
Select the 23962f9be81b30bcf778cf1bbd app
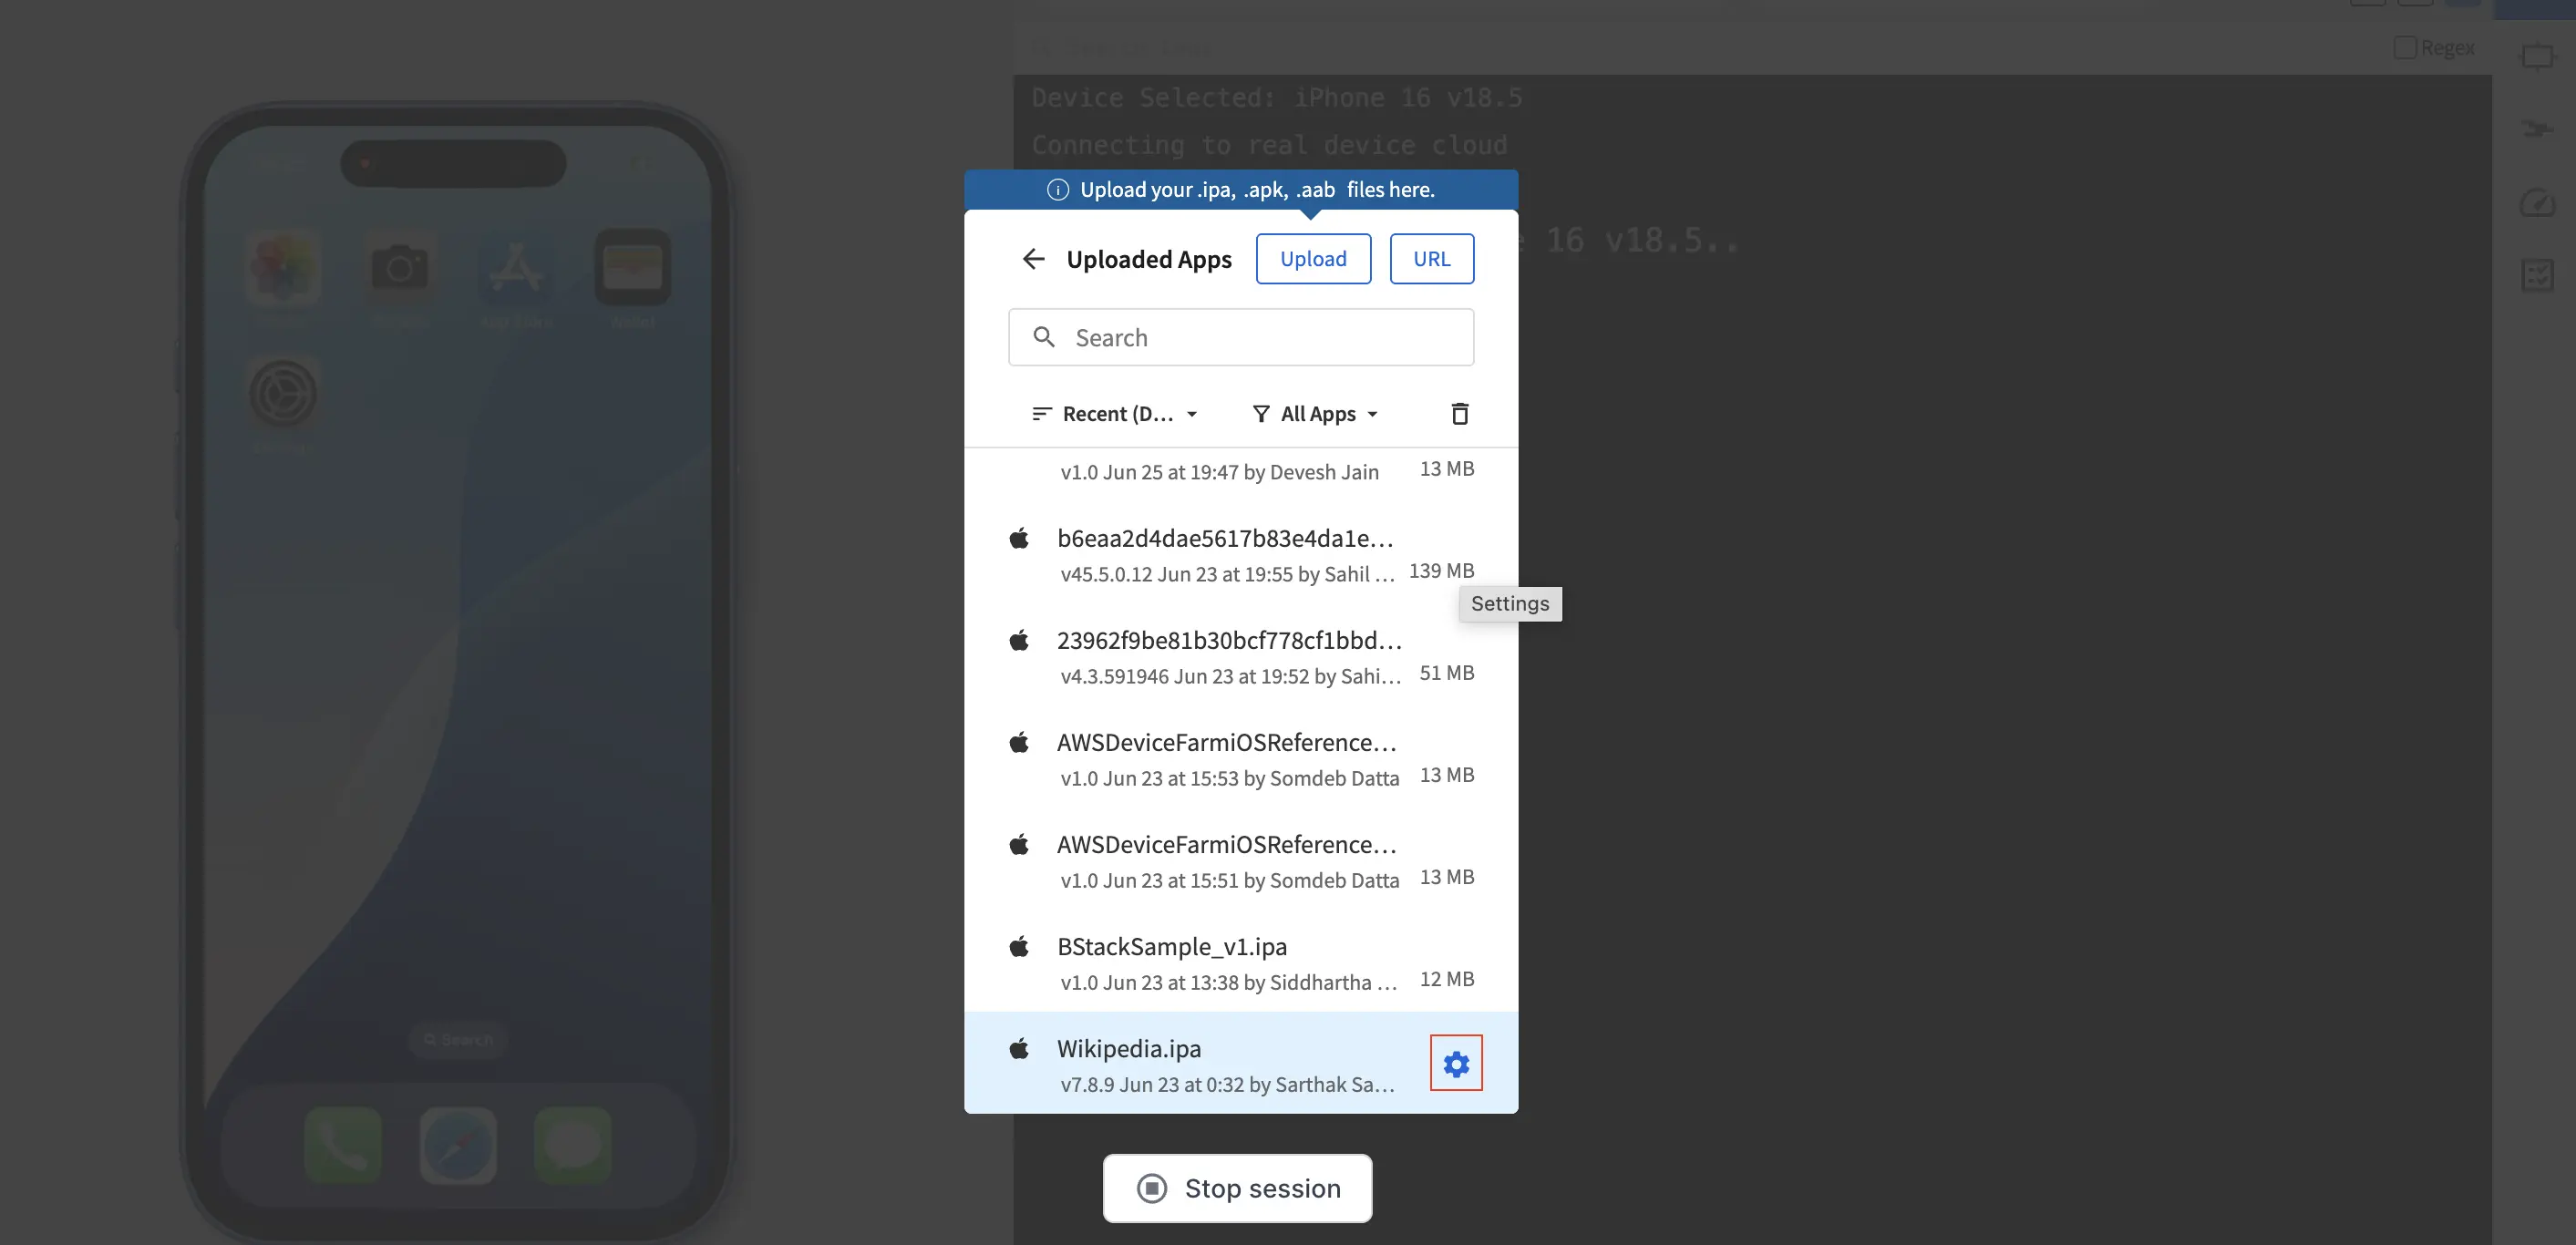click(1240, 657)
